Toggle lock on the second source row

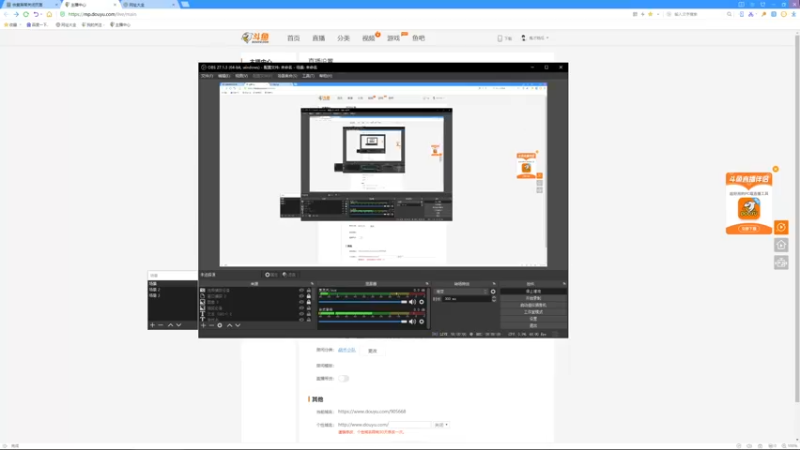pyautogui.click(x=309, y=296)
